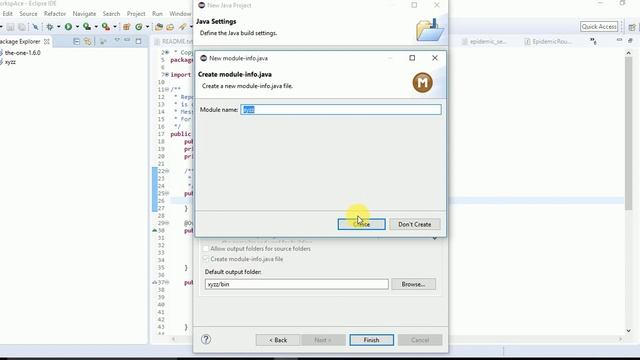Image resolution: width=640 pixels, height=360 pixels.
Task: Close the Package Explorer tab
Action: click(47, 41)
